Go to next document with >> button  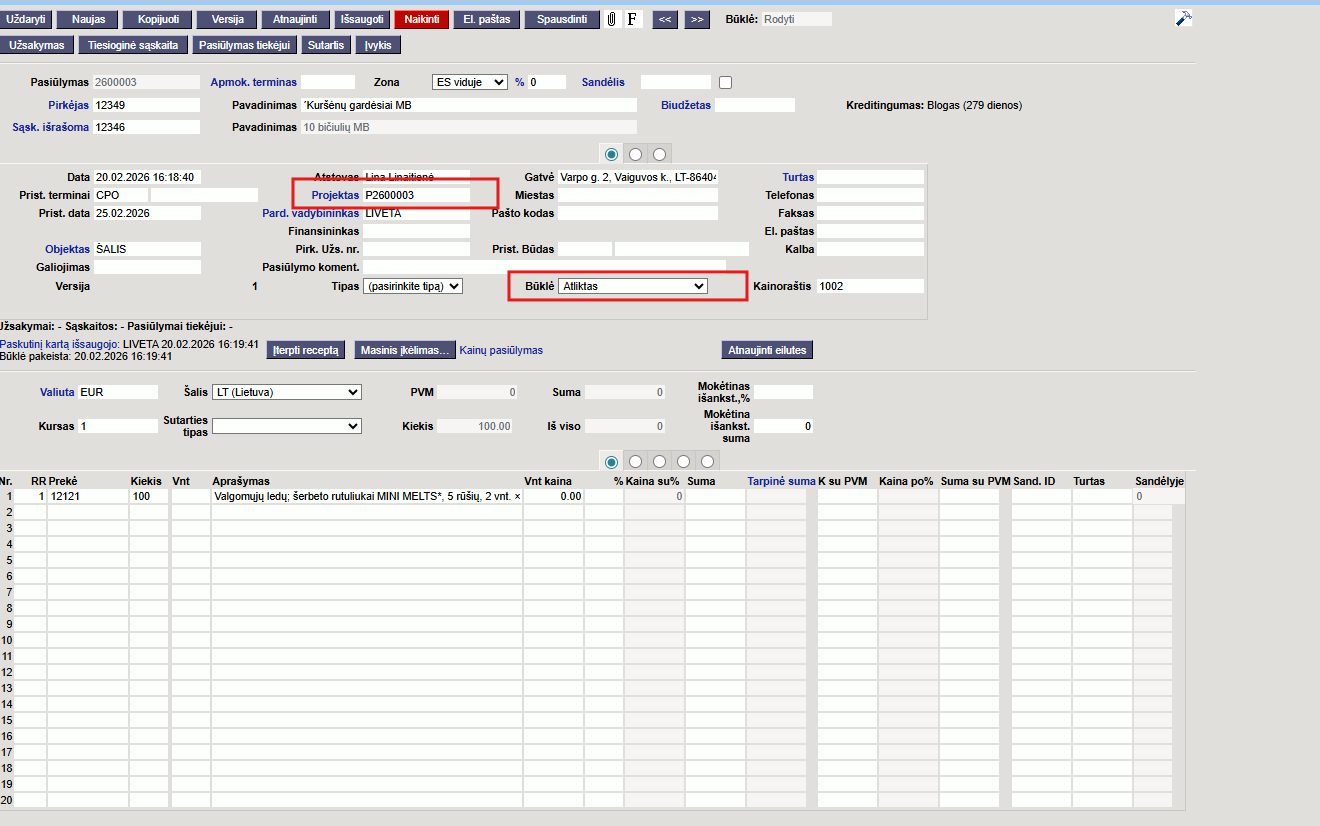tap(697, 19)
